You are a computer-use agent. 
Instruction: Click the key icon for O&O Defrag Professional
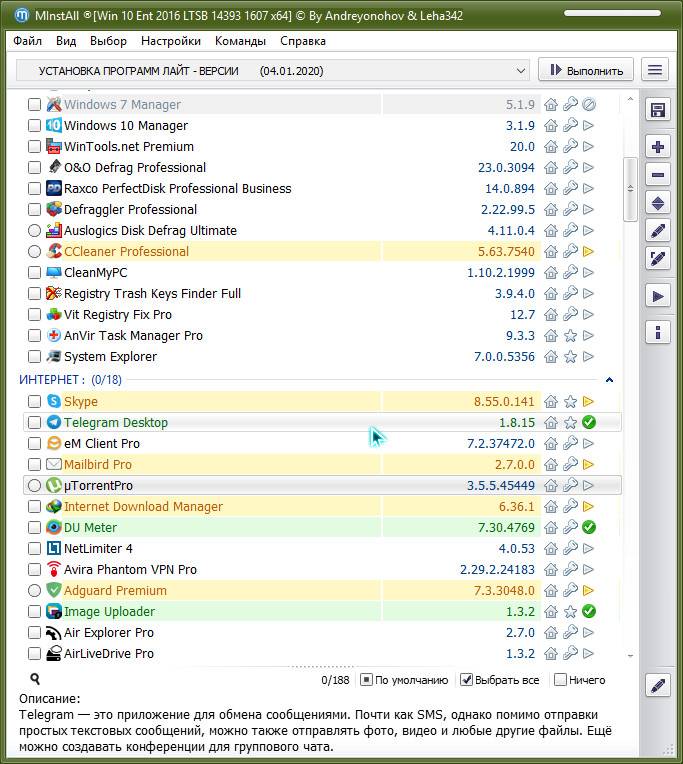(570, 168)
